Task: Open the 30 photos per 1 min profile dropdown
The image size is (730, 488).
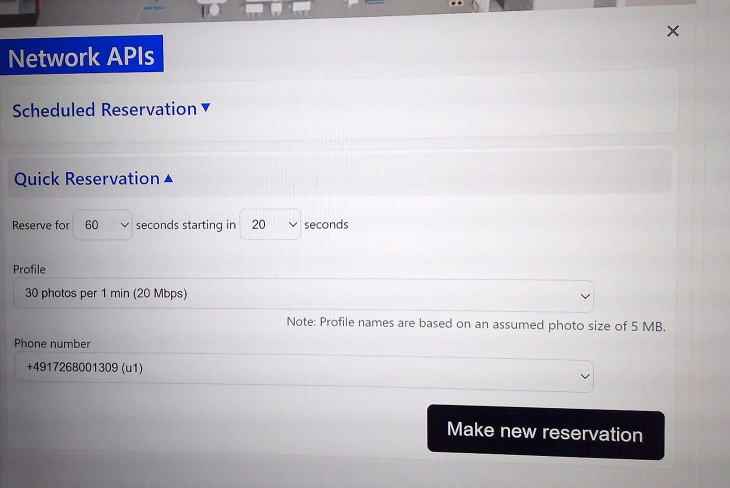Action: point(302,295)
